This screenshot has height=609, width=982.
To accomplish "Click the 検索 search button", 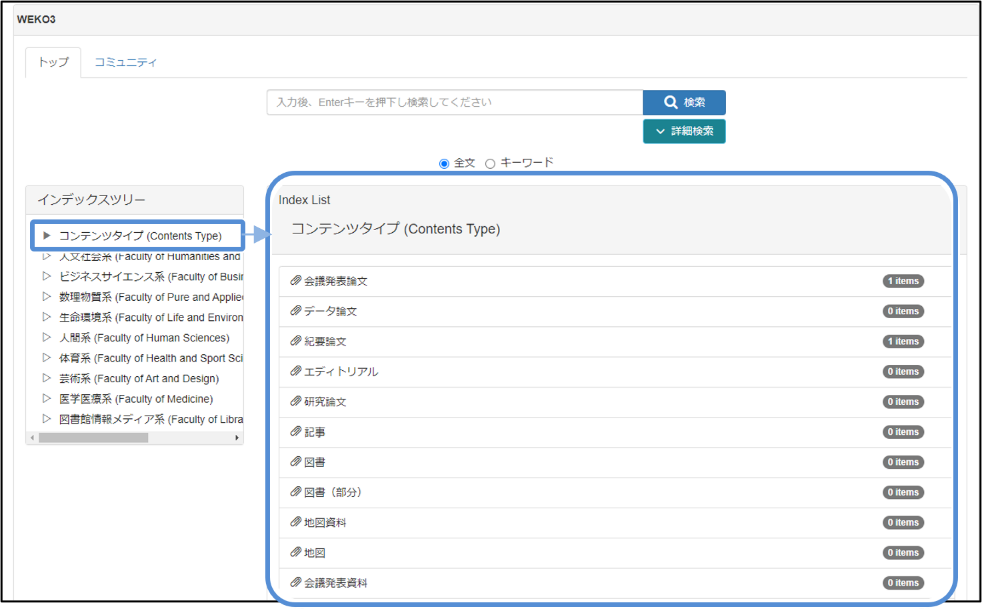I will 684,102.
